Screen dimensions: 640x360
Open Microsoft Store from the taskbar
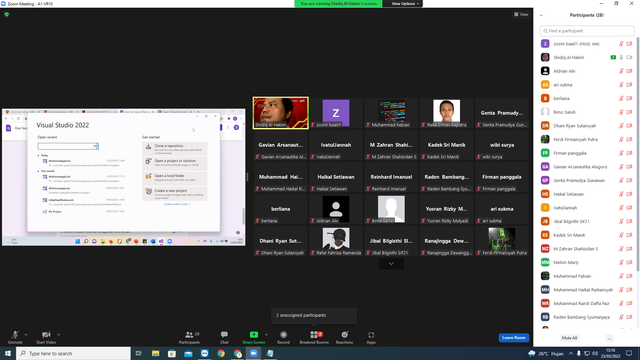point(172,353)
